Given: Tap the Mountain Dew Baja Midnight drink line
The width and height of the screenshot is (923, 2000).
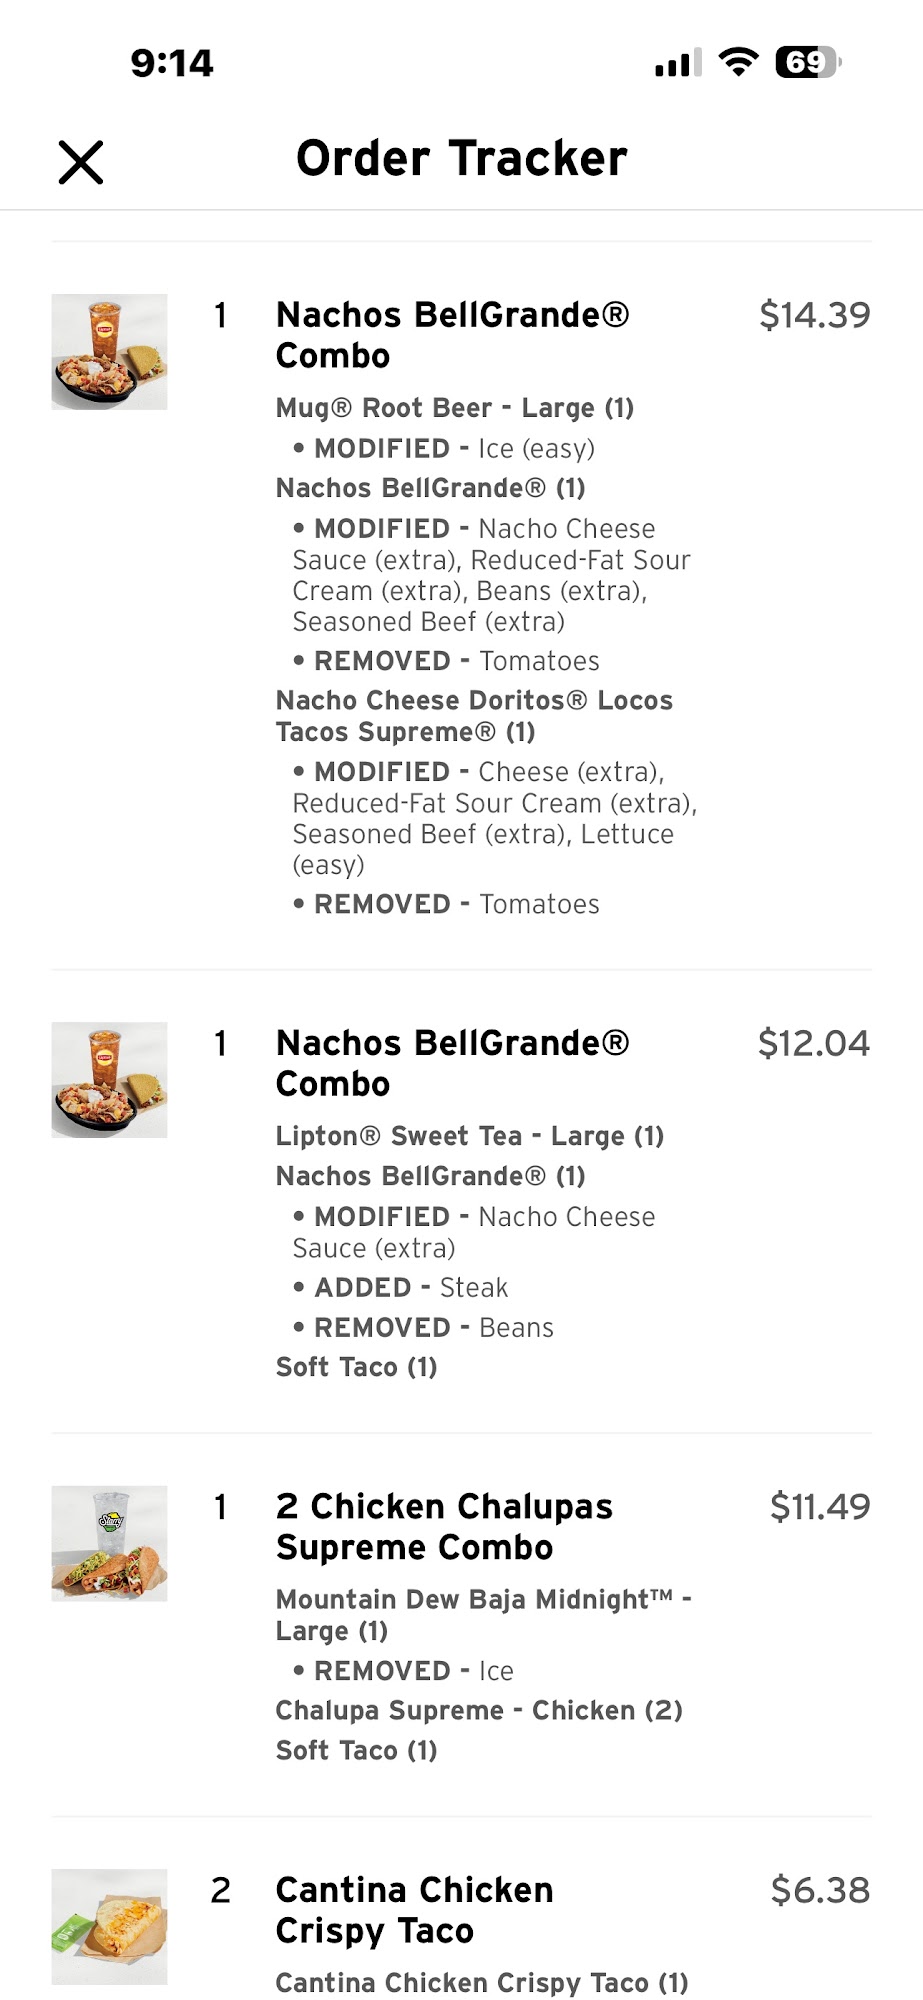Looking at the screenshot, I should pos(484,1614).
